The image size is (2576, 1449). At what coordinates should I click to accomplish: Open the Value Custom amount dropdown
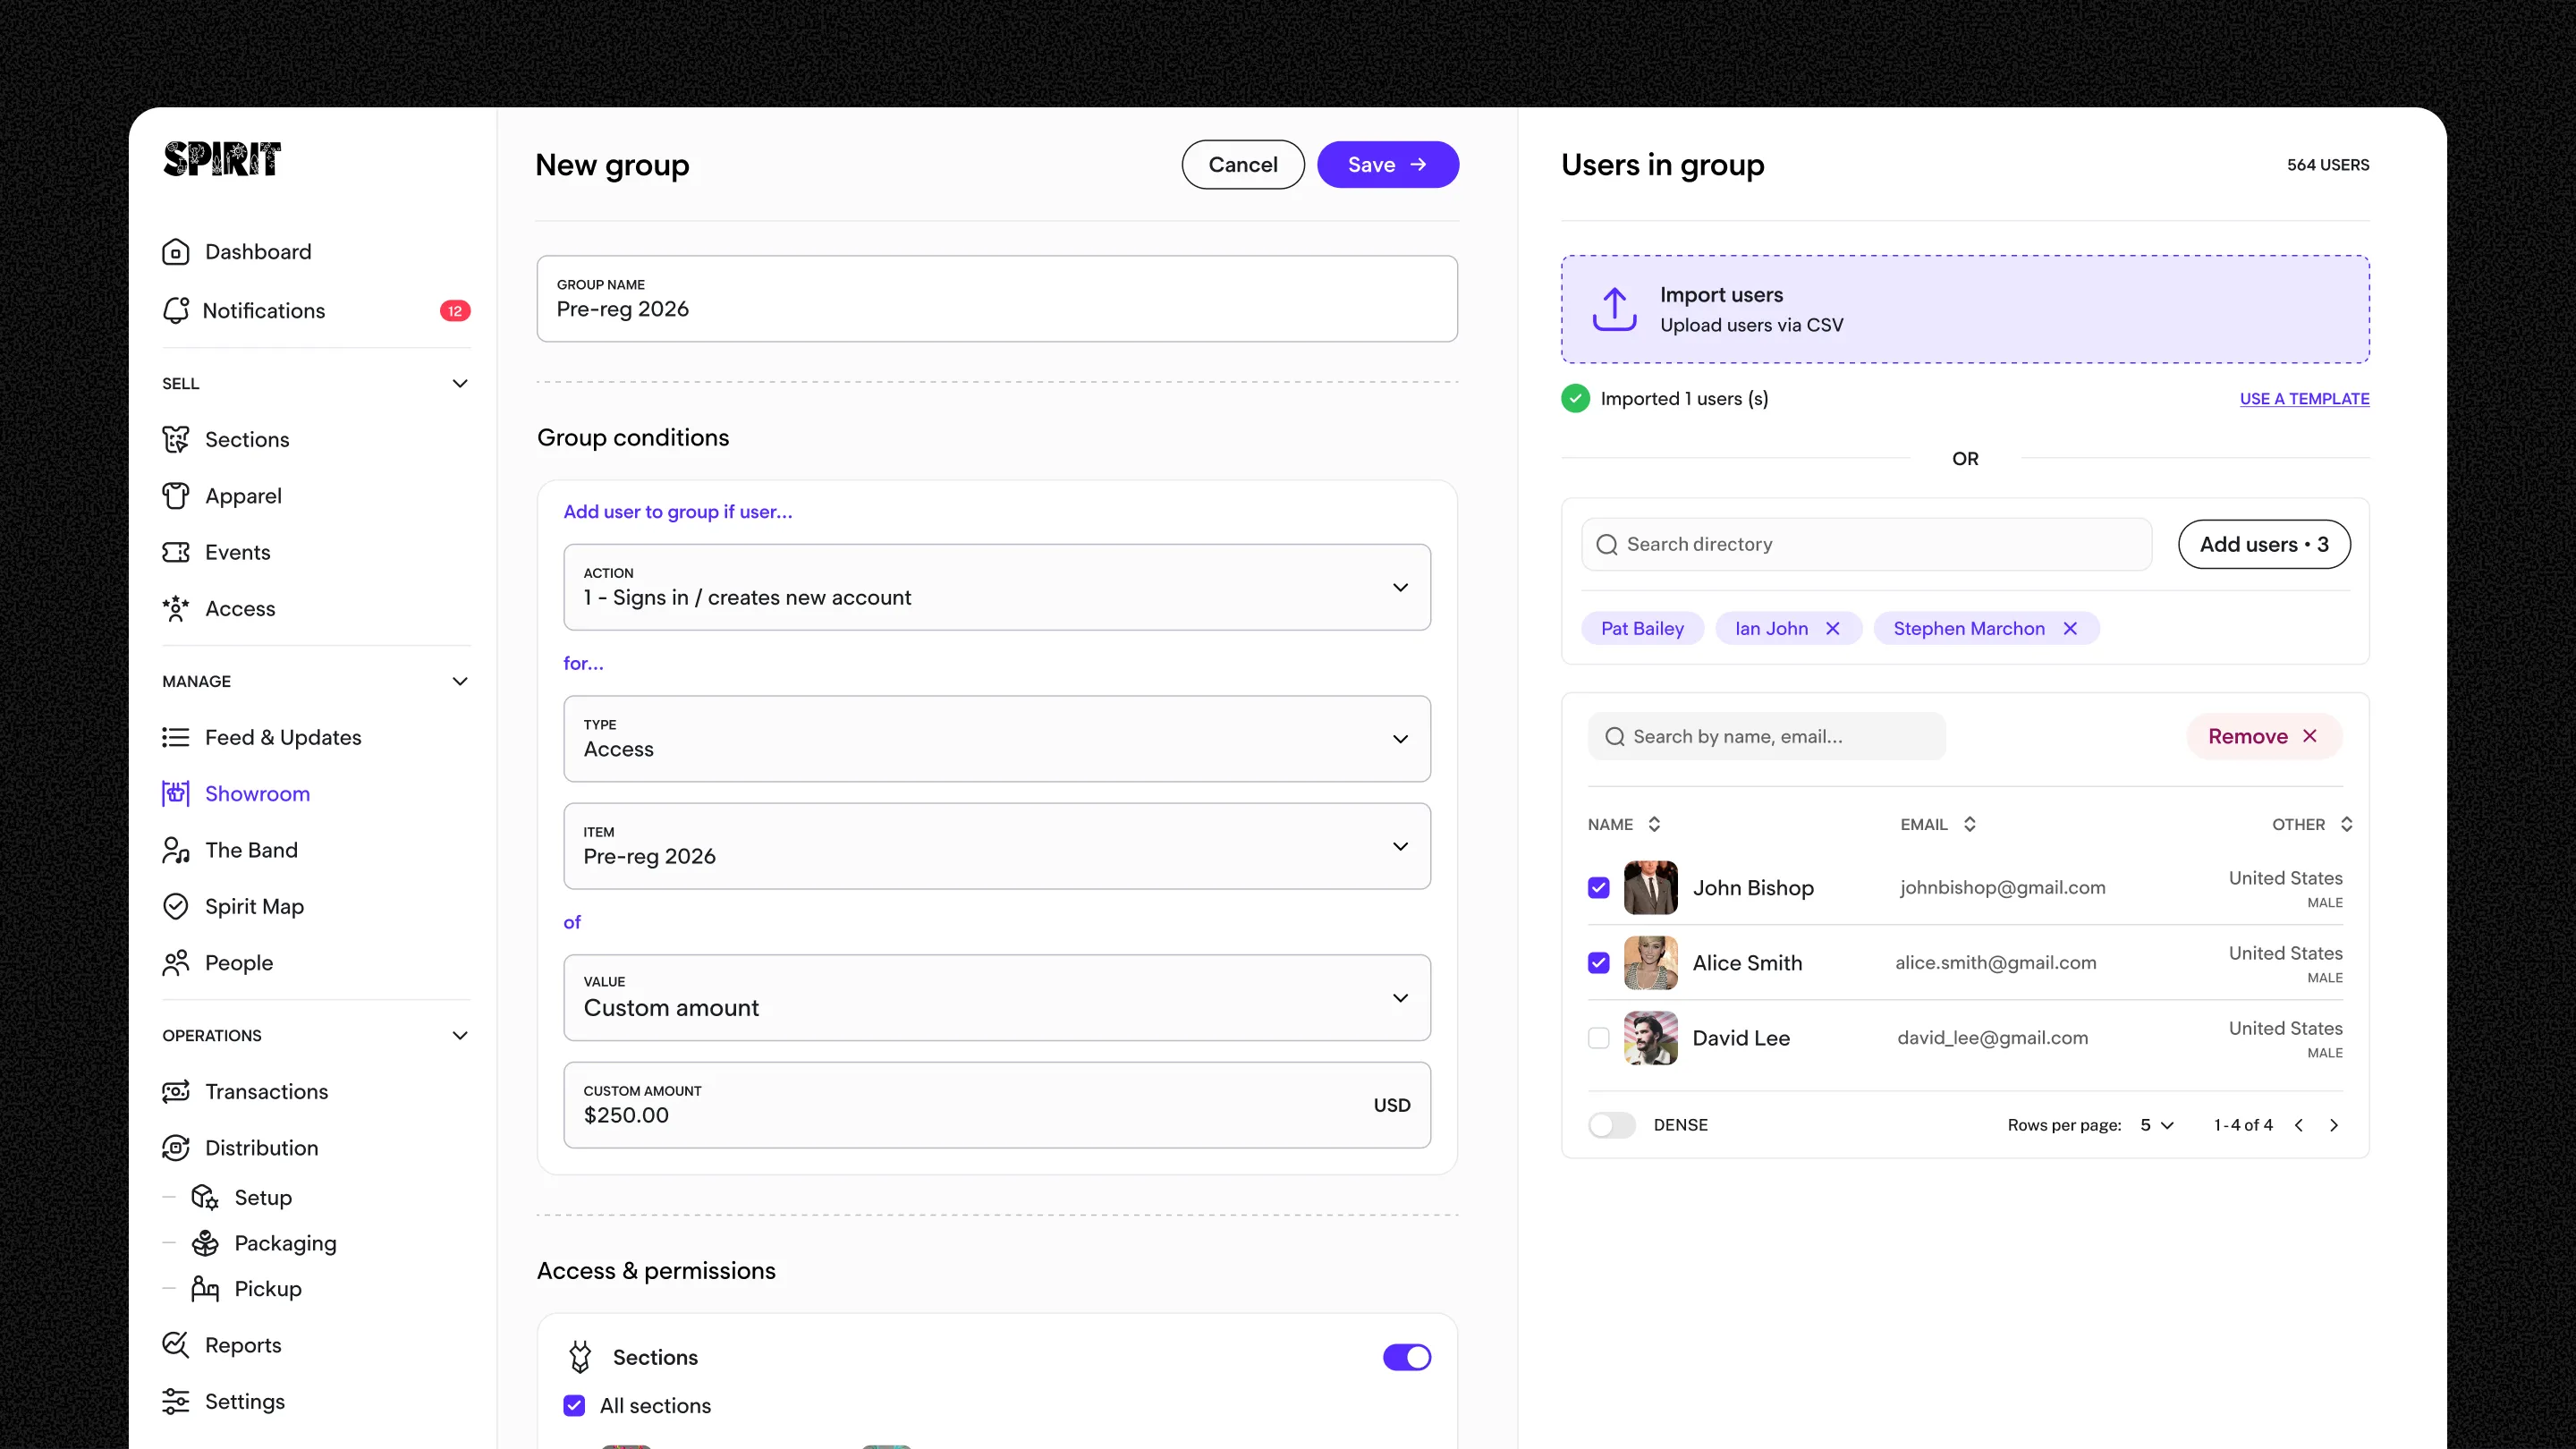coord(997,997)
